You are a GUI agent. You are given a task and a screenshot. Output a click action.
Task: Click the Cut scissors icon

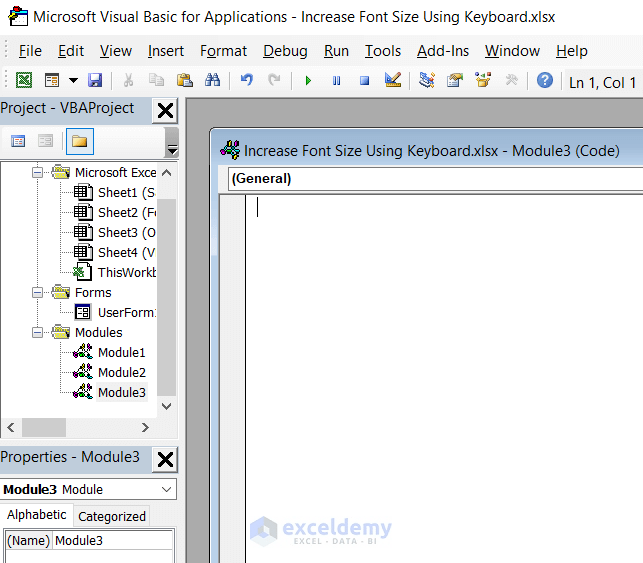pyautogui.click(x=128, y=80)
